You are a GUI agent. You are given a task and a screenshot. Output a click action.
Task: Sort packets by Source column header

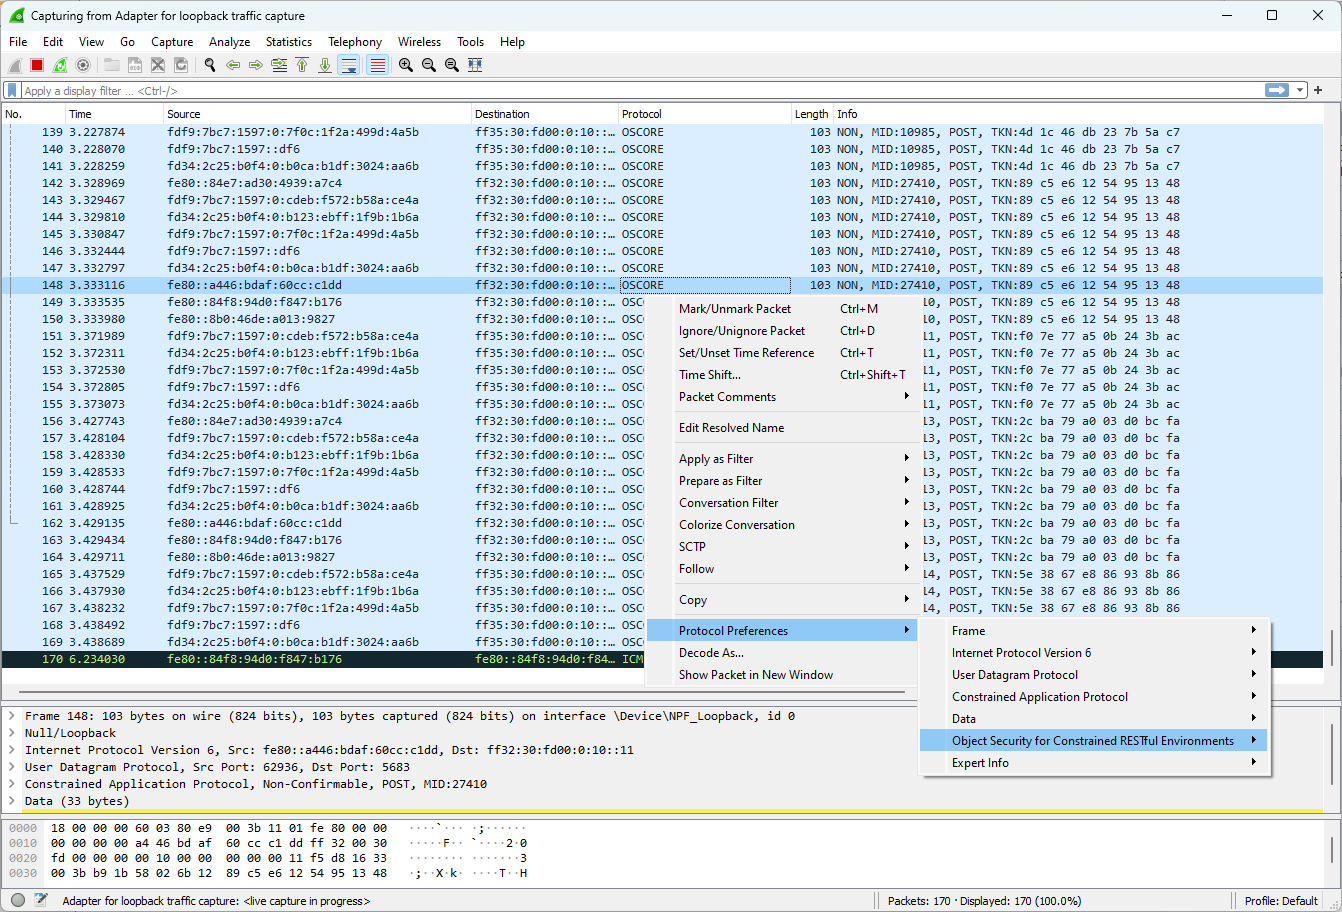[x=317, y=114]
